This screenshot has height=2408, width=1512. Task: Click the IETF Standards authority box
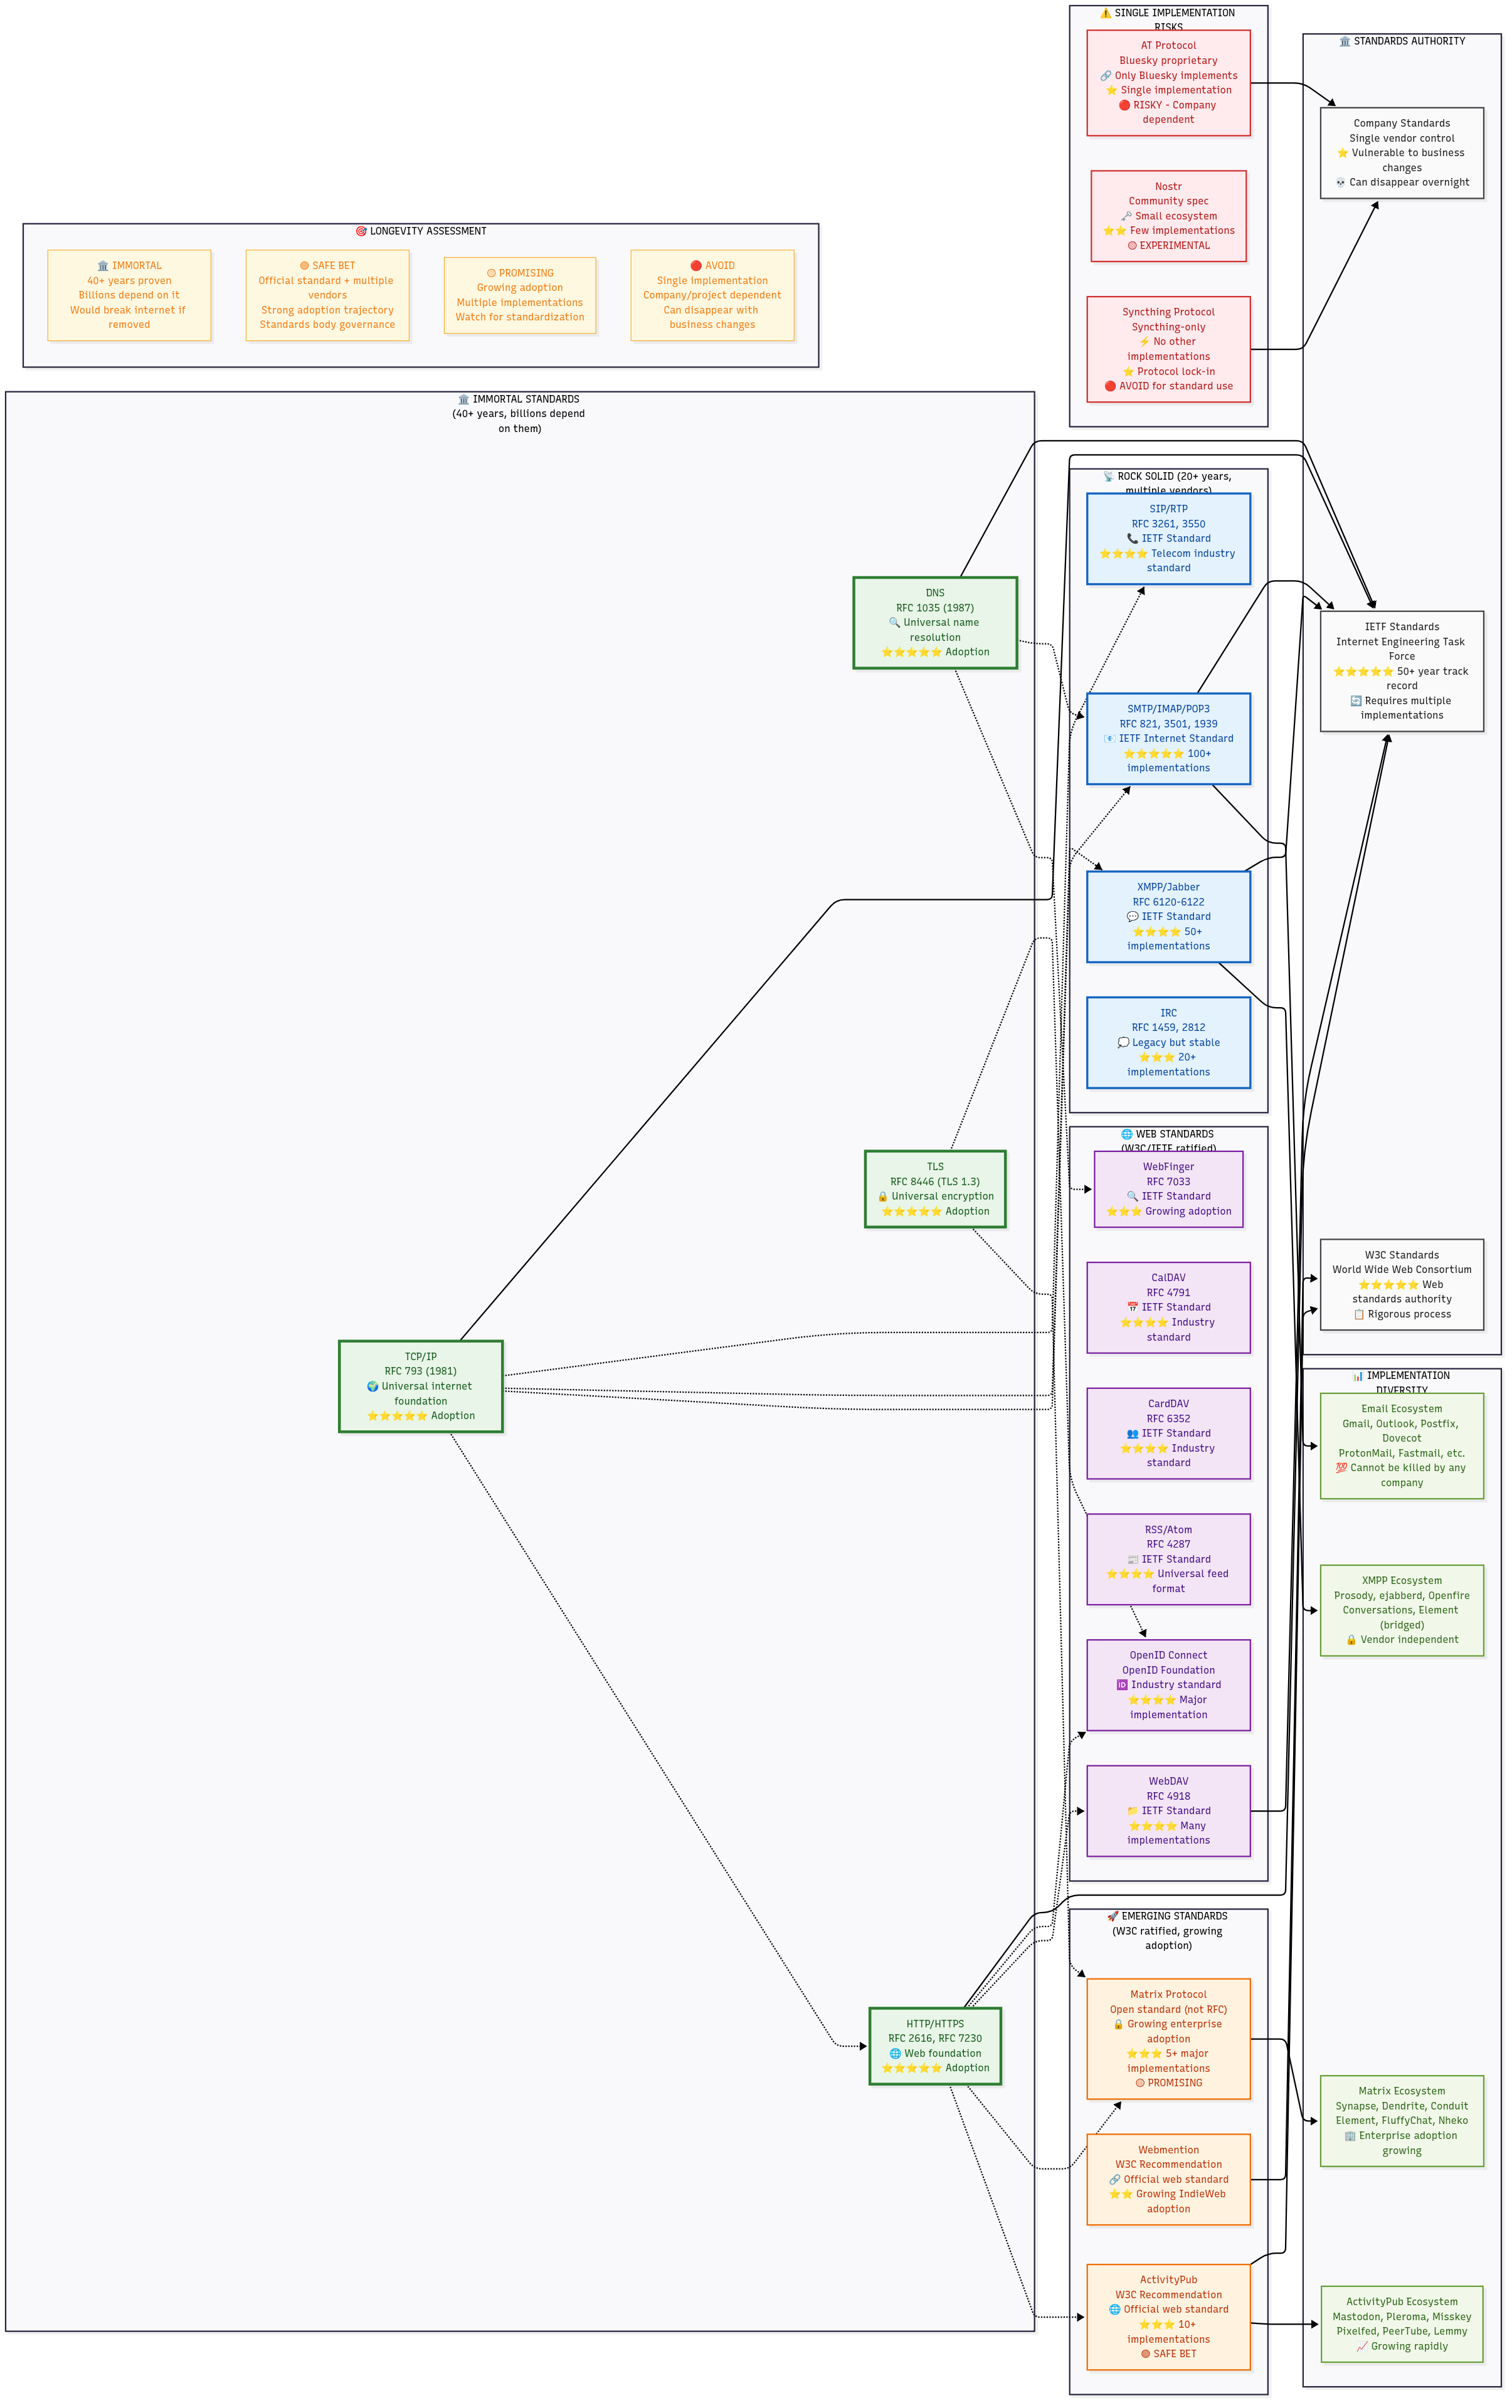(1401, 671)
